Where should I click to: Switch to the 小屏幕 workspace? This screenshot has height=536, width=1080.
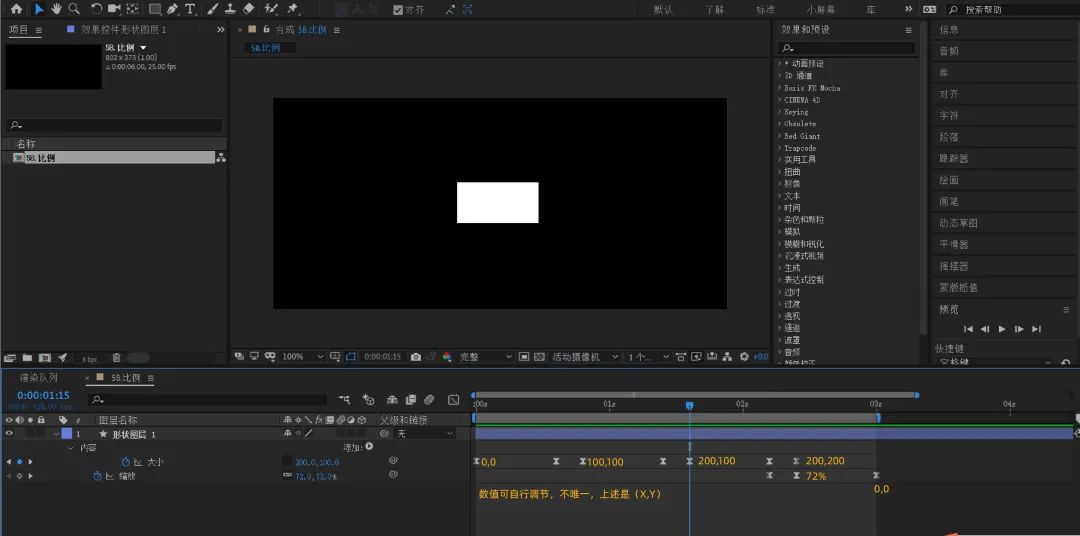821,10
